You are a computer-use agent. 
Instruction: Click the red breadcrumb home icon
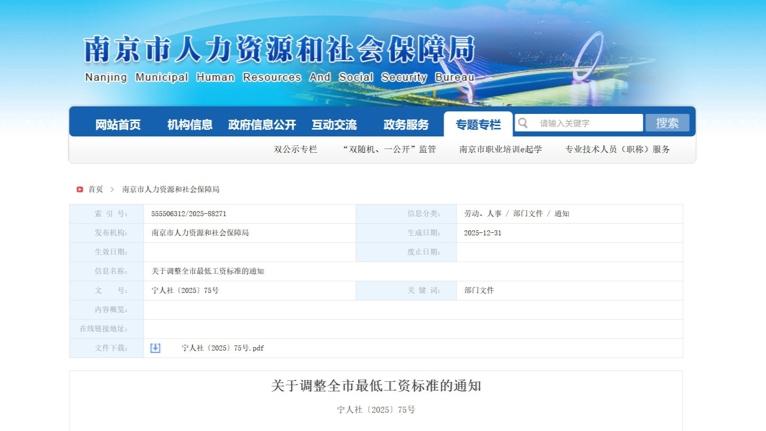[x=80, y=189]
